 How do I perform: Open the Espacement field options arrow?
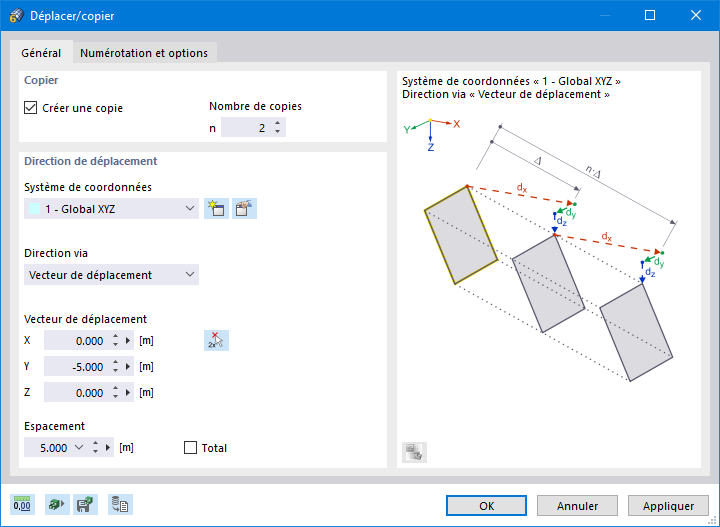108,447
